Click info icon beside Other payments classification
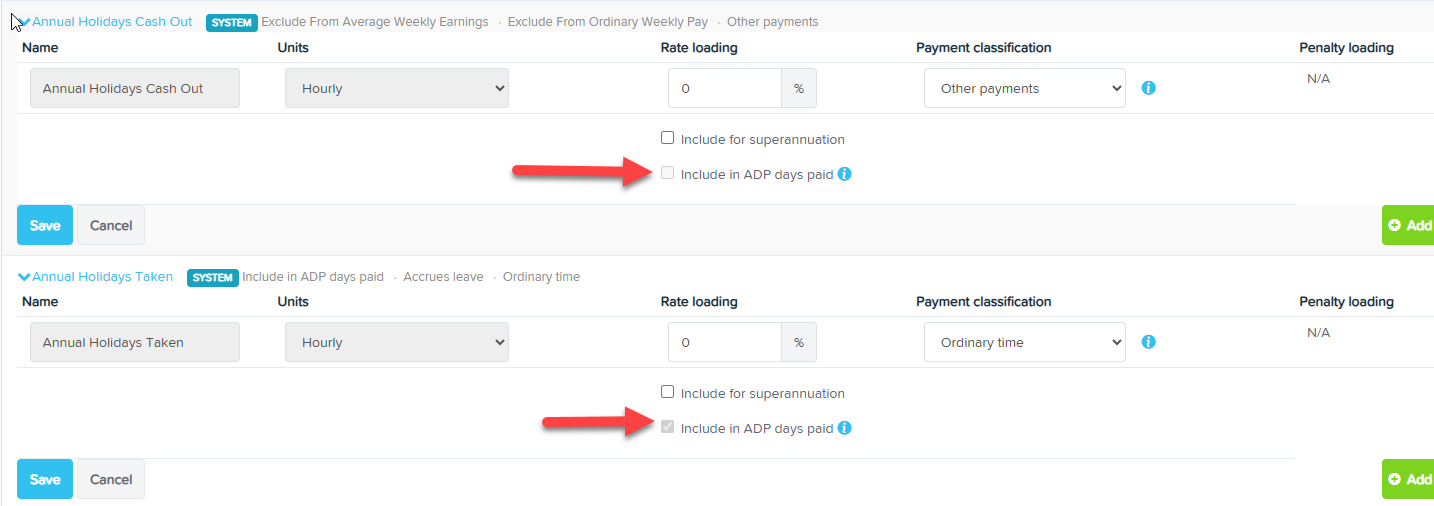Screen dimensions: 1434x506 click(x=1148, y=88)
